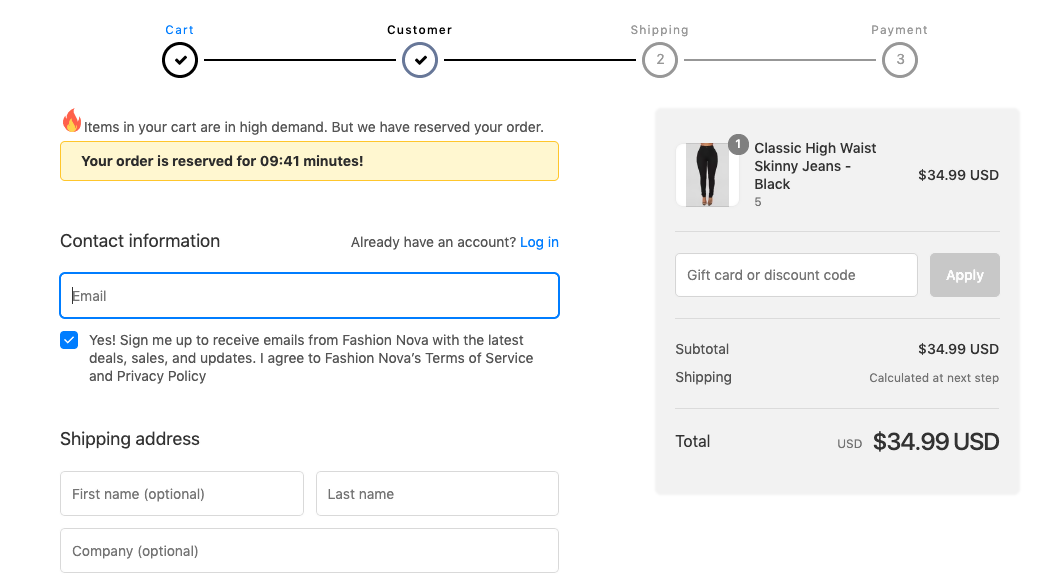Image resolution: width=1043 pixels, height=585 pixels.
Task: Click the quantity badge on the jeans image
Action: pyautogui.click(x=738, y=145)
